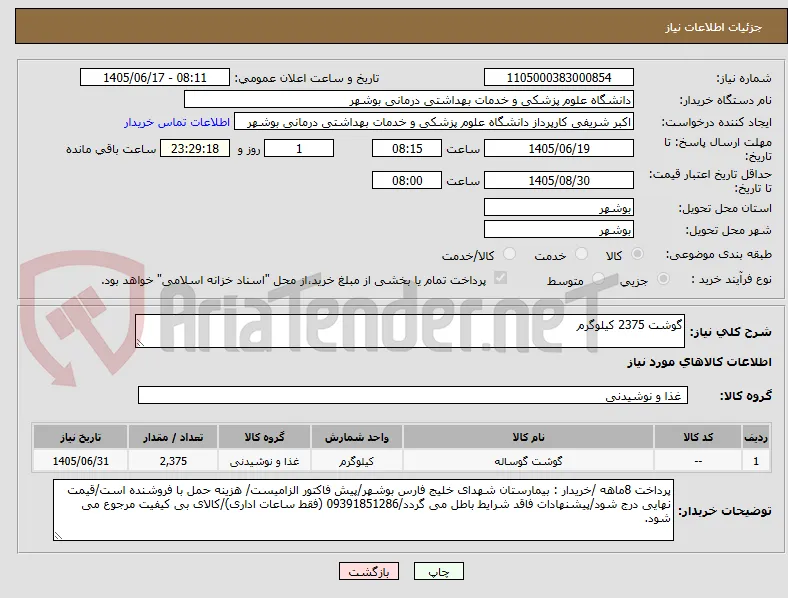Click the remaining time countdown 23:29:18
Screen dimensions: 788x598
tap(195, 148)
